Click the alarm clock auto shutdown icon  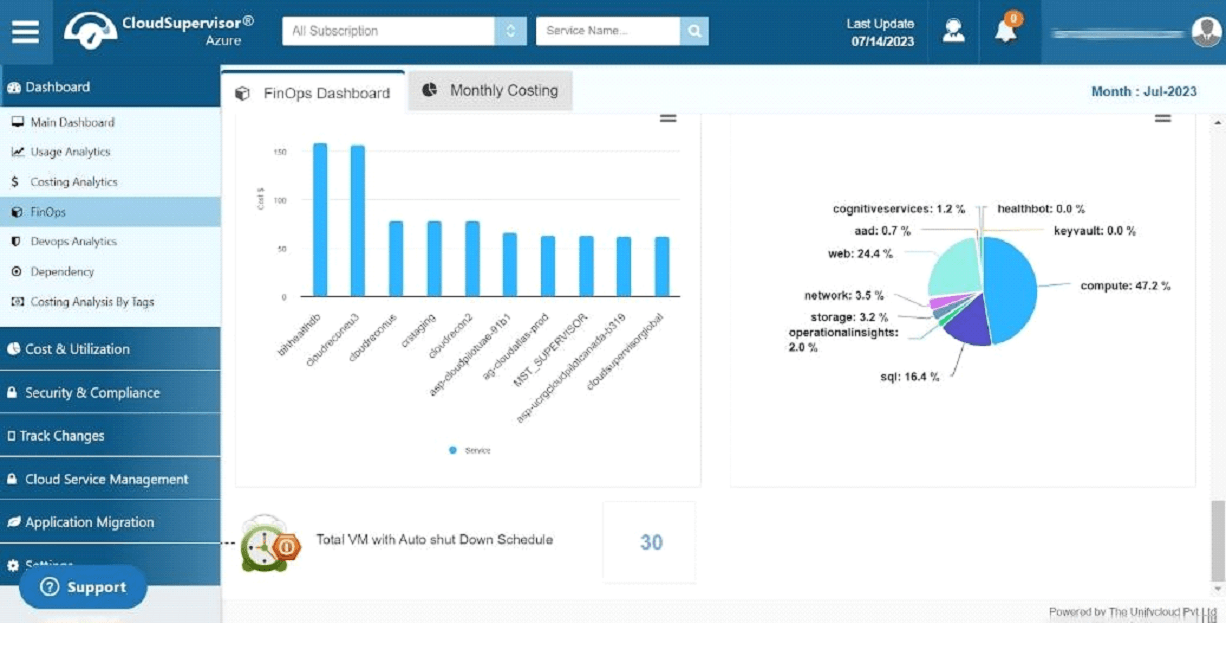point(270,544)
